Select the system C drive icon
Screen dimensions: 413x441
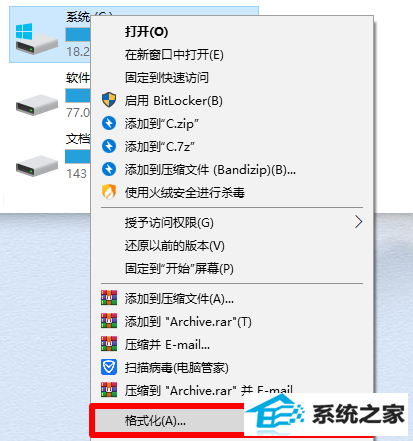pos(36,38)
